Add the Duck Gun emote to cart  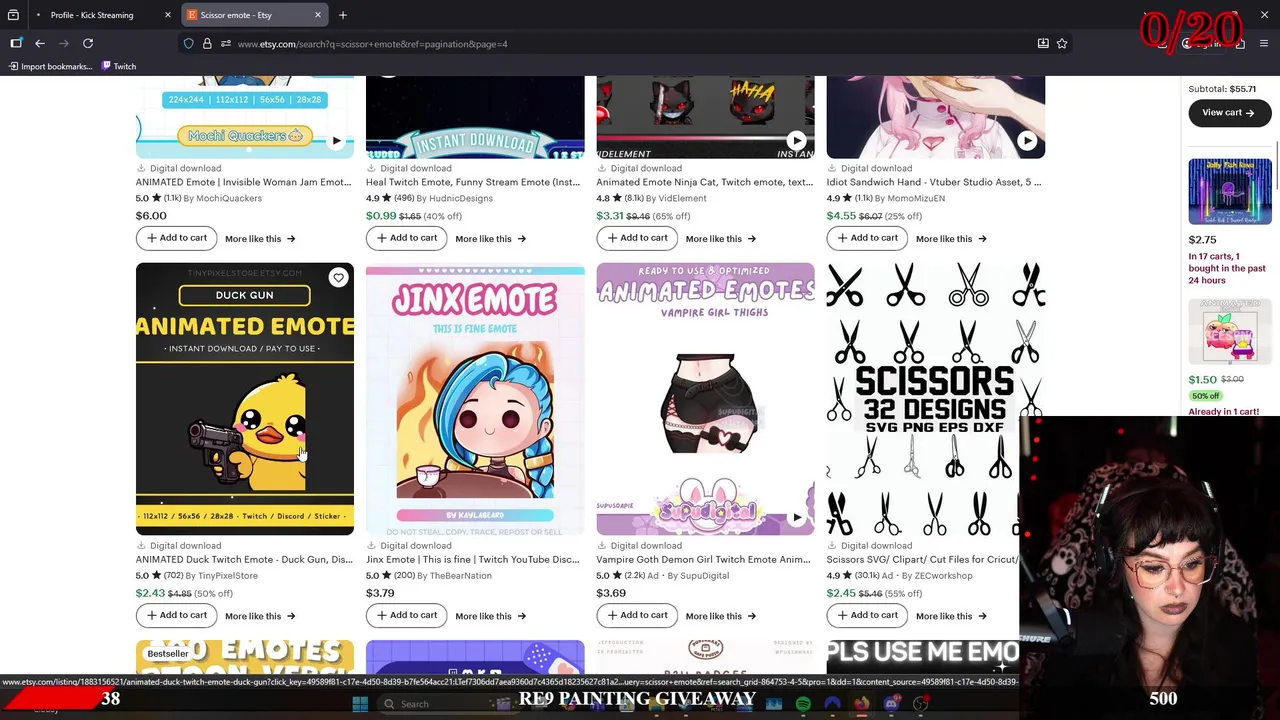point(177,615)
